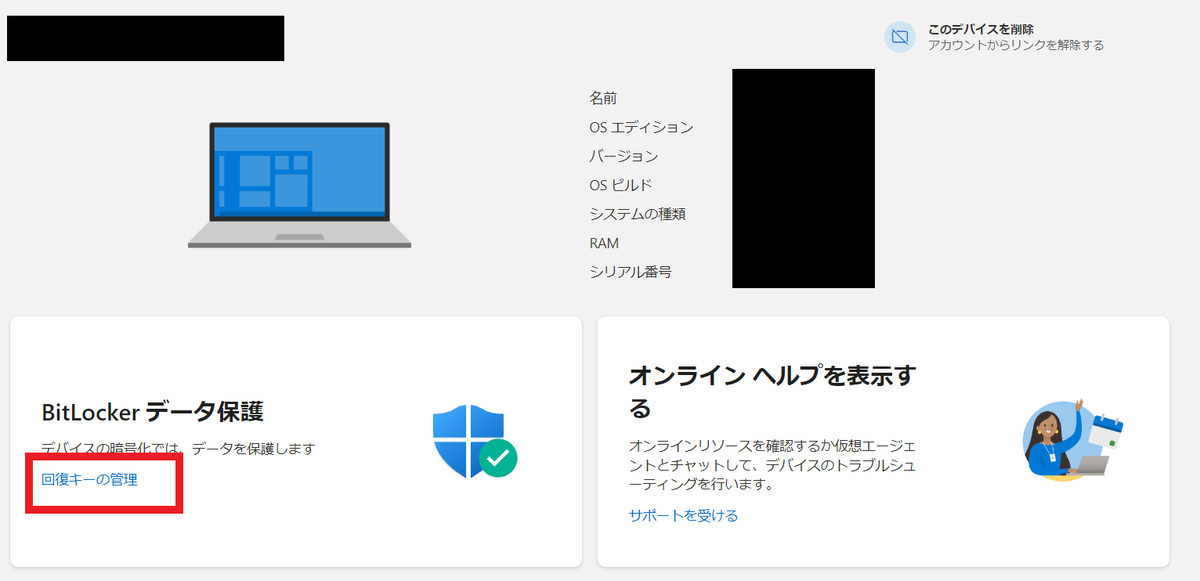This screenshot has height=581, width=1200.
Task: Click the "システムの種類" label
Action: click(637, 214)
